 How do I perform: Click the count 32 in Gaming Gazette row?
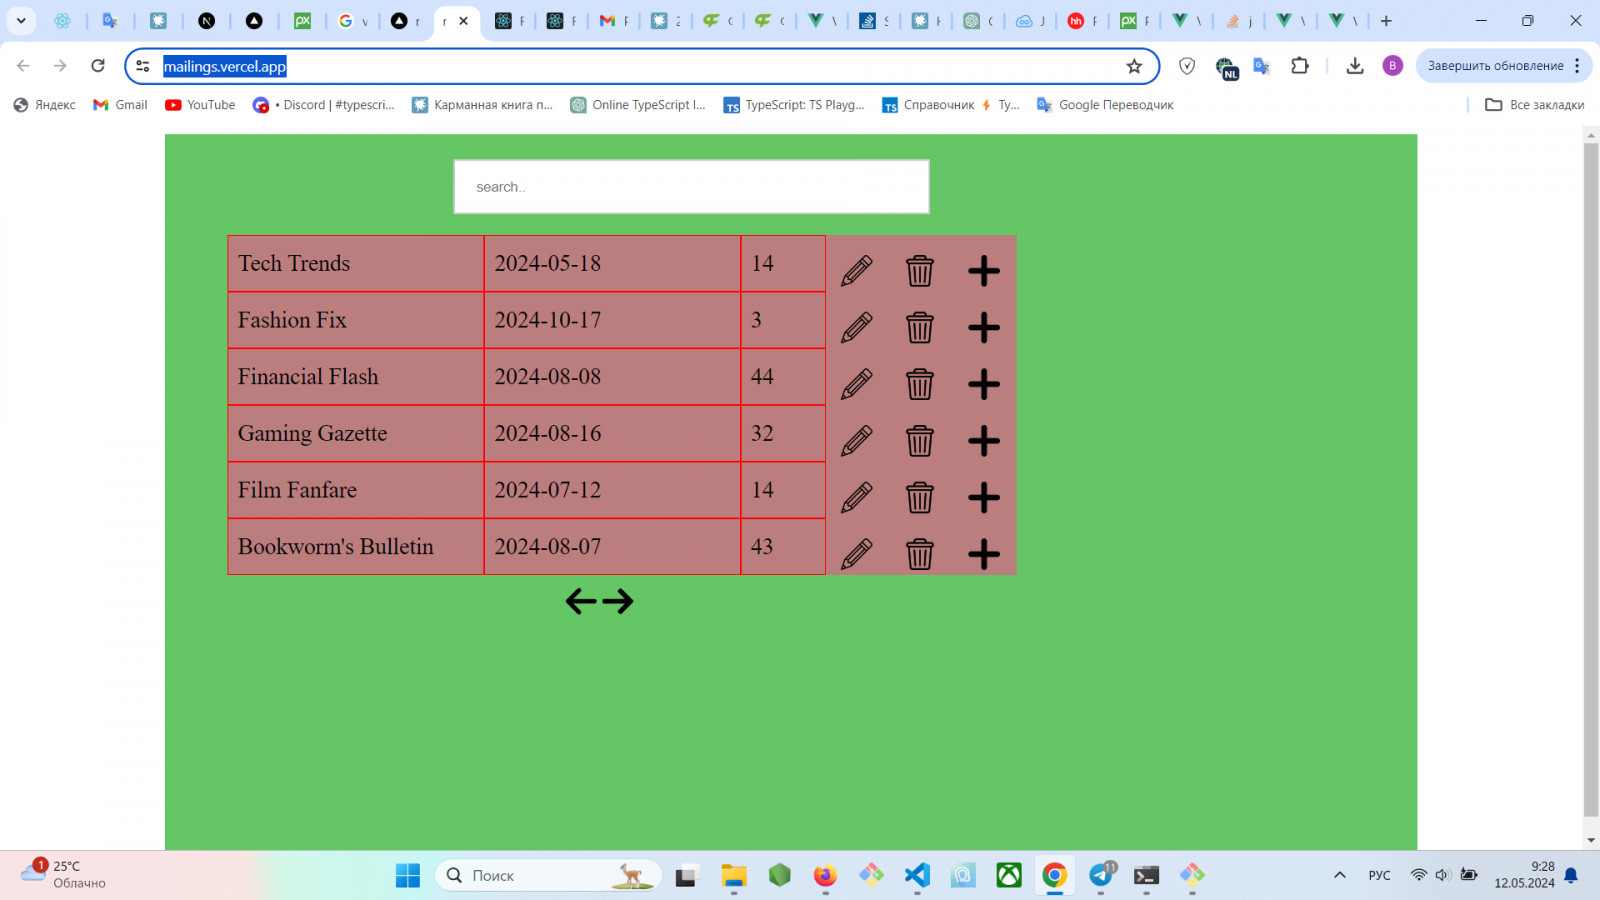pos(762,433)
